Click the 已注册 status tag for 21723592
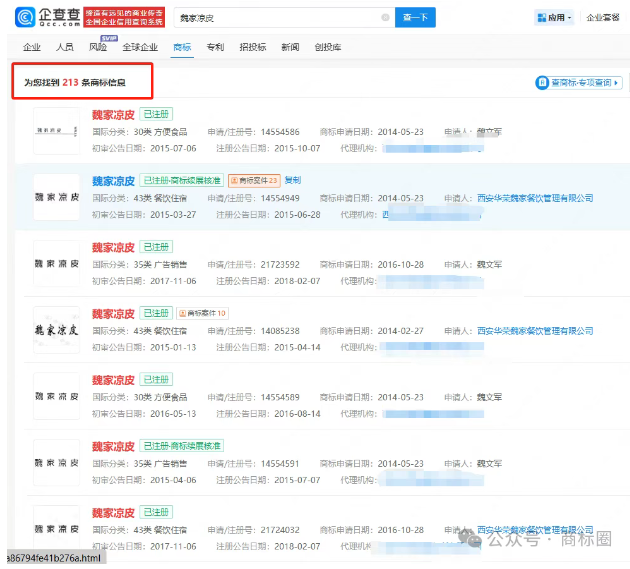This screenshot has width=630, height=569. click(156, 247)
